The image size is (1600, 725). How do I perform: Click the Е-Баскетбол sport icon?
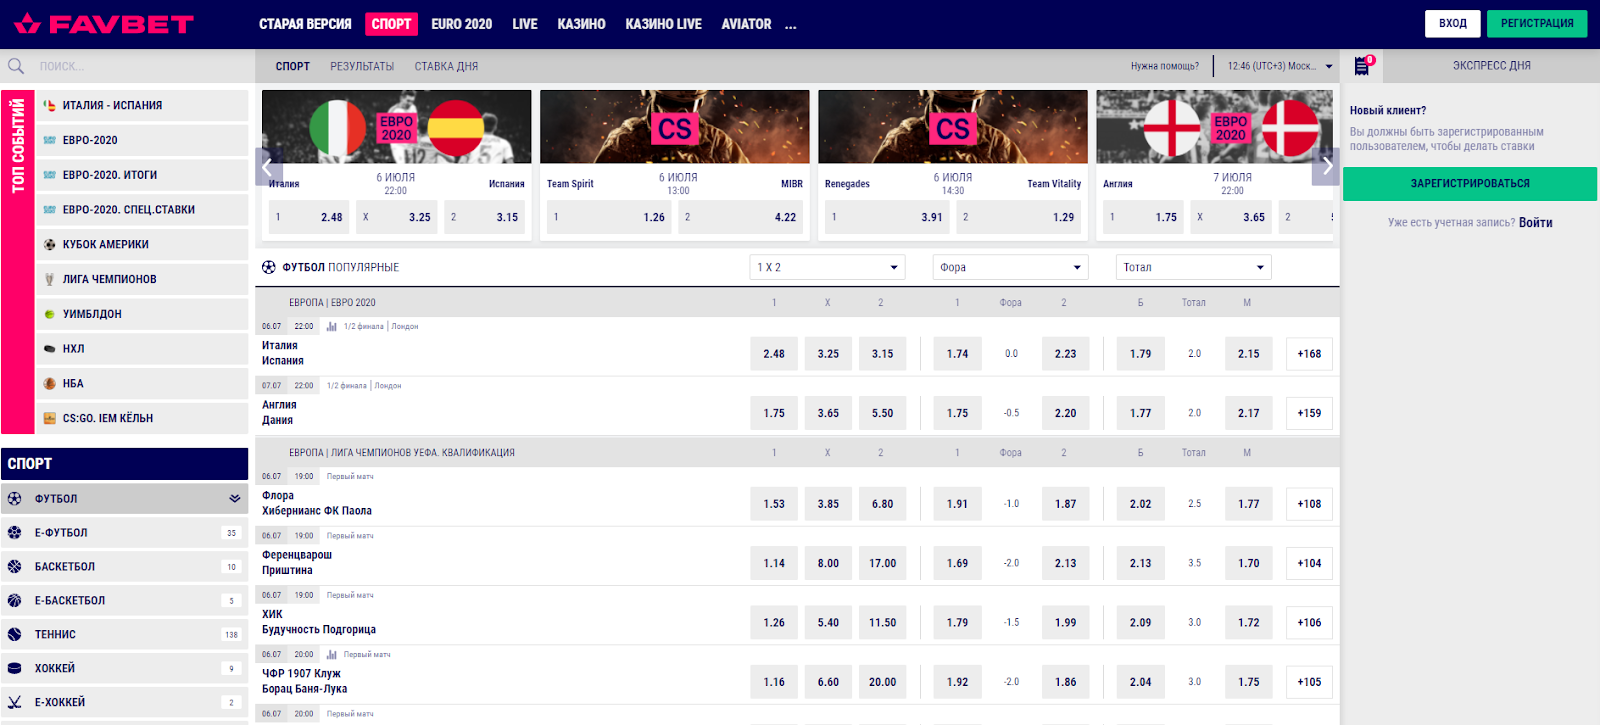click(x=14, y=600)
